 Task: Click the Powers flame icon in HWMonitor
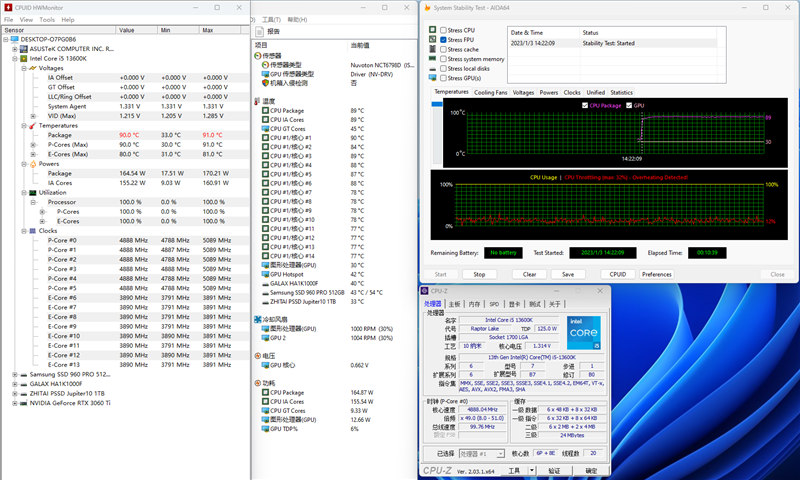[33, 163]
